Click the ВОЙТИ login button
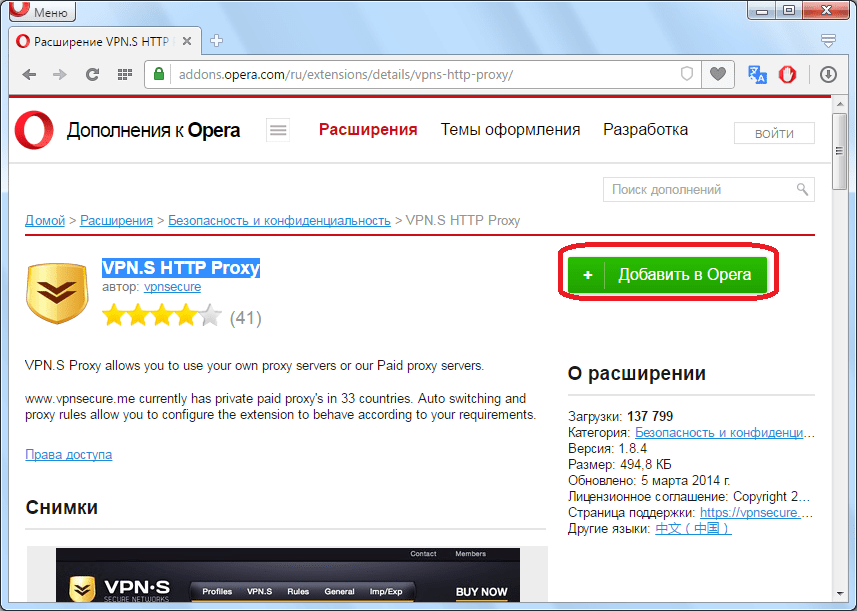 pyautogui.click(x=774, y=133)
